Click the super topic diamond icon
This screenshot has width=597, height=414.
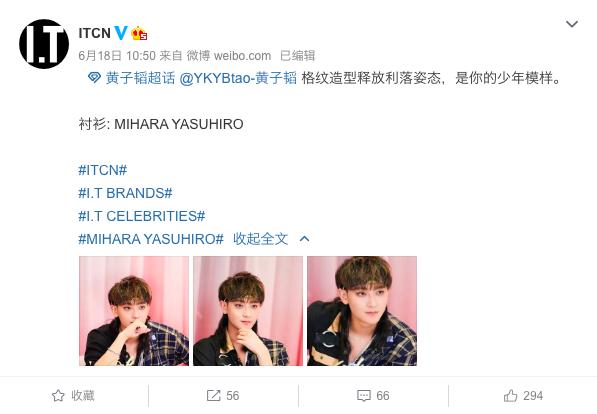click(94, 78)
